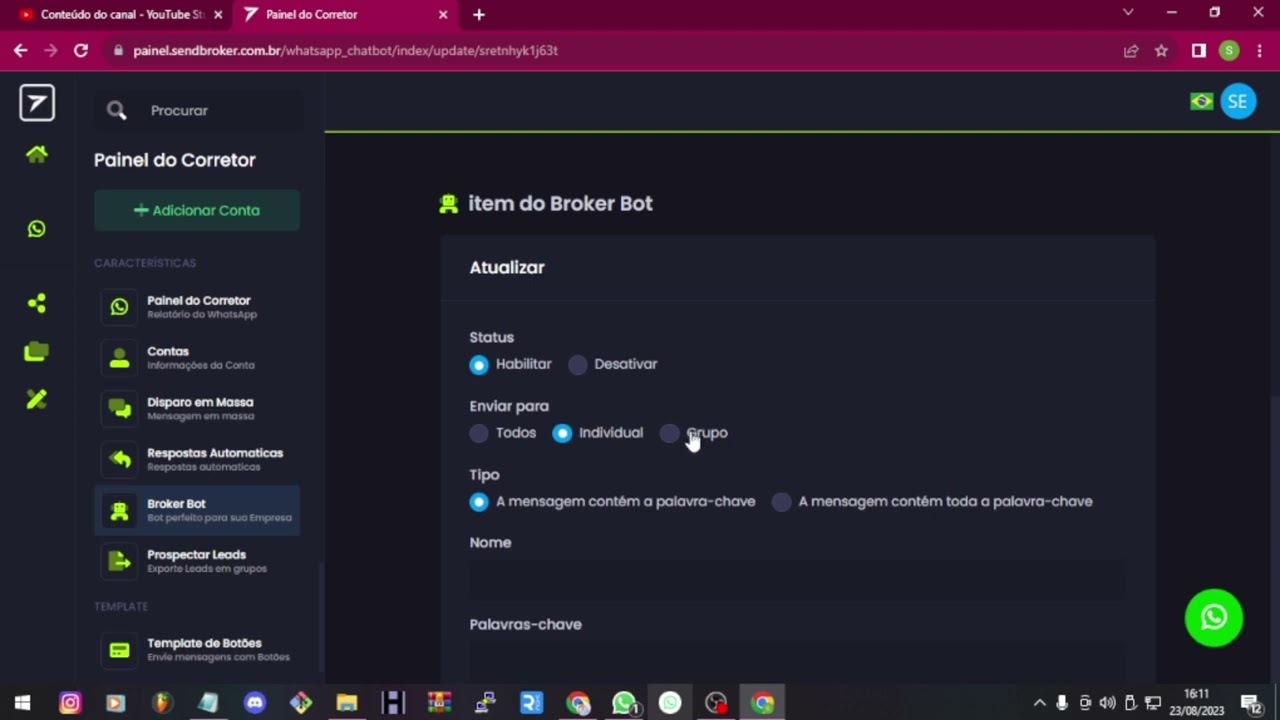1280x720 pixels.
Task: Open Chrome three-dot menu
Action: pyautogui.click(x=1259, y=50)
